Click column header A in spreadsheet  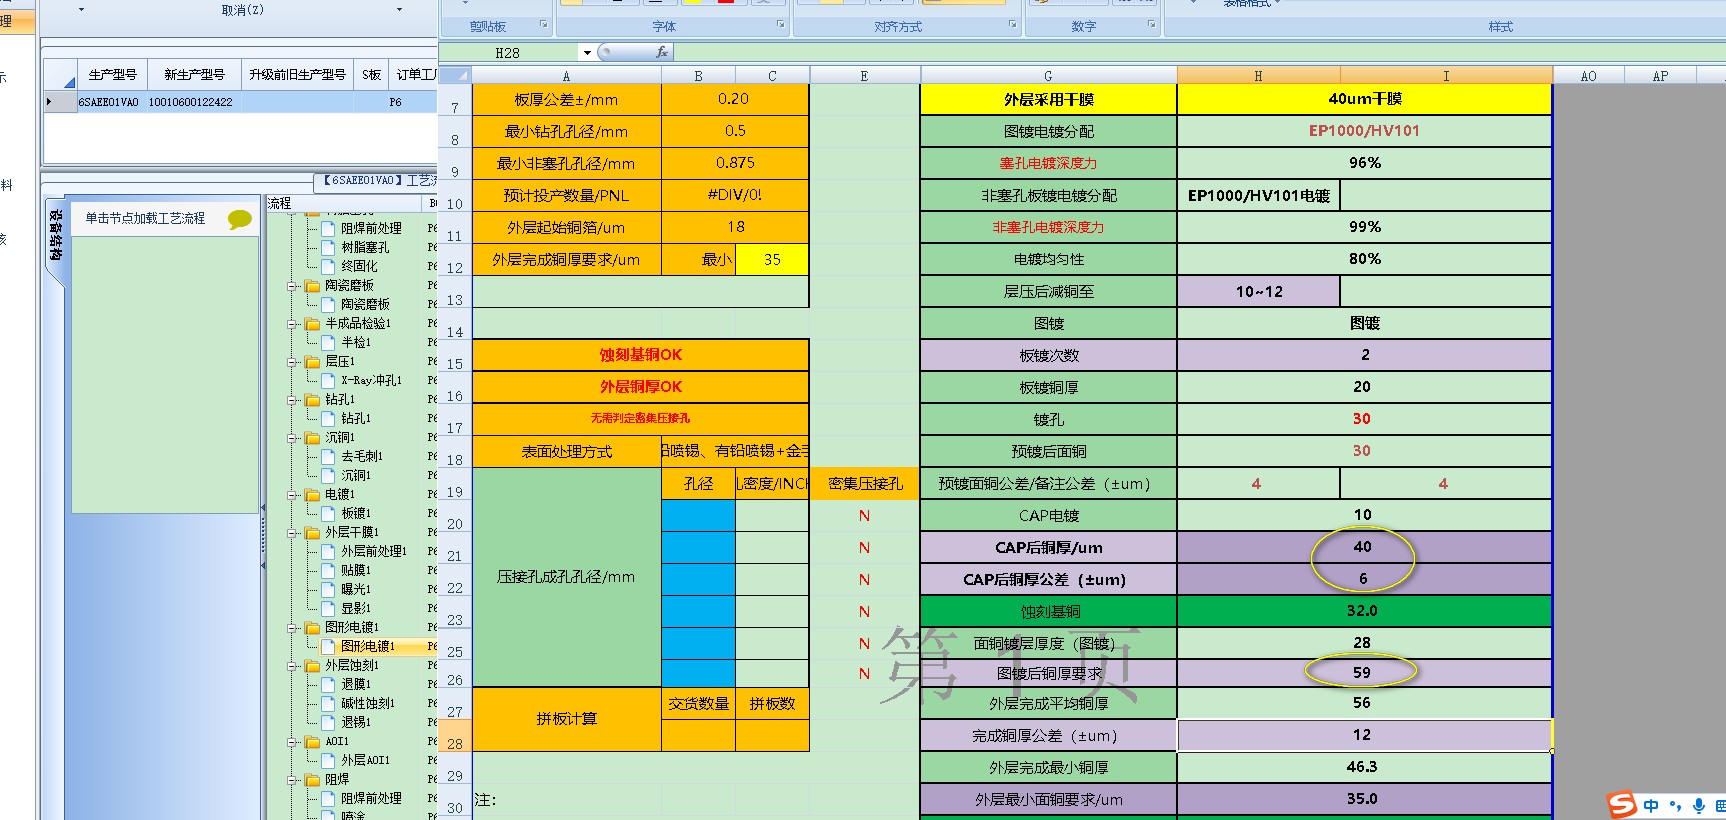(x=566, y=76)
